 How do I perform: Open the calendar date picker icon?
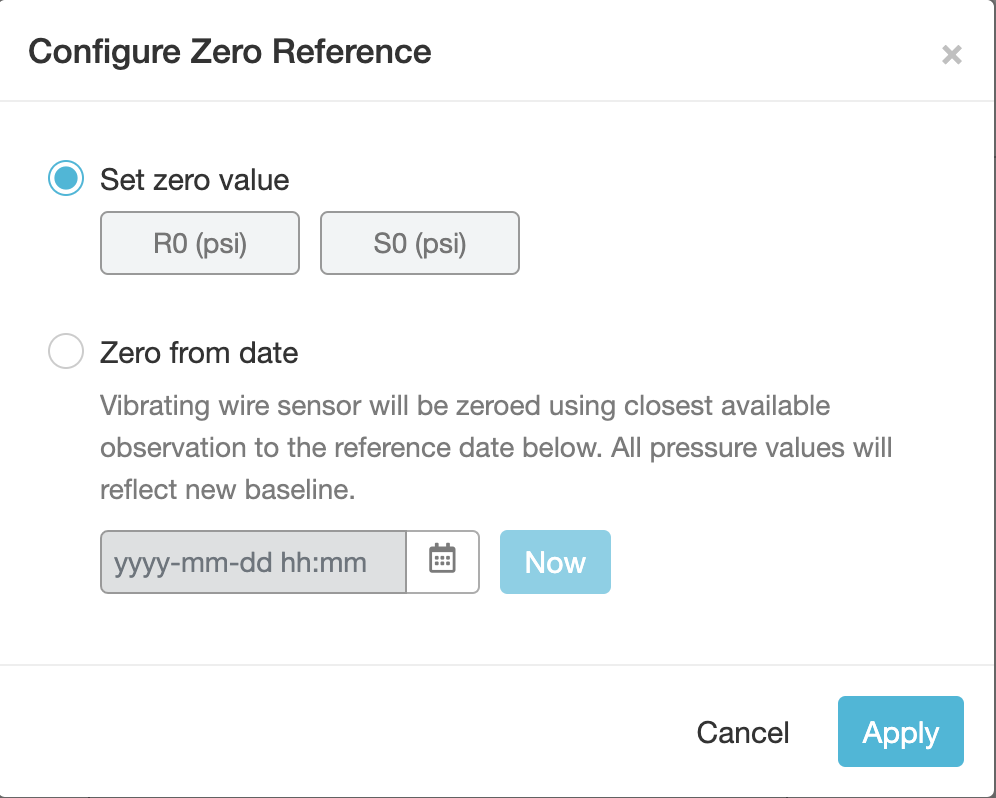[x=443, y=562]
